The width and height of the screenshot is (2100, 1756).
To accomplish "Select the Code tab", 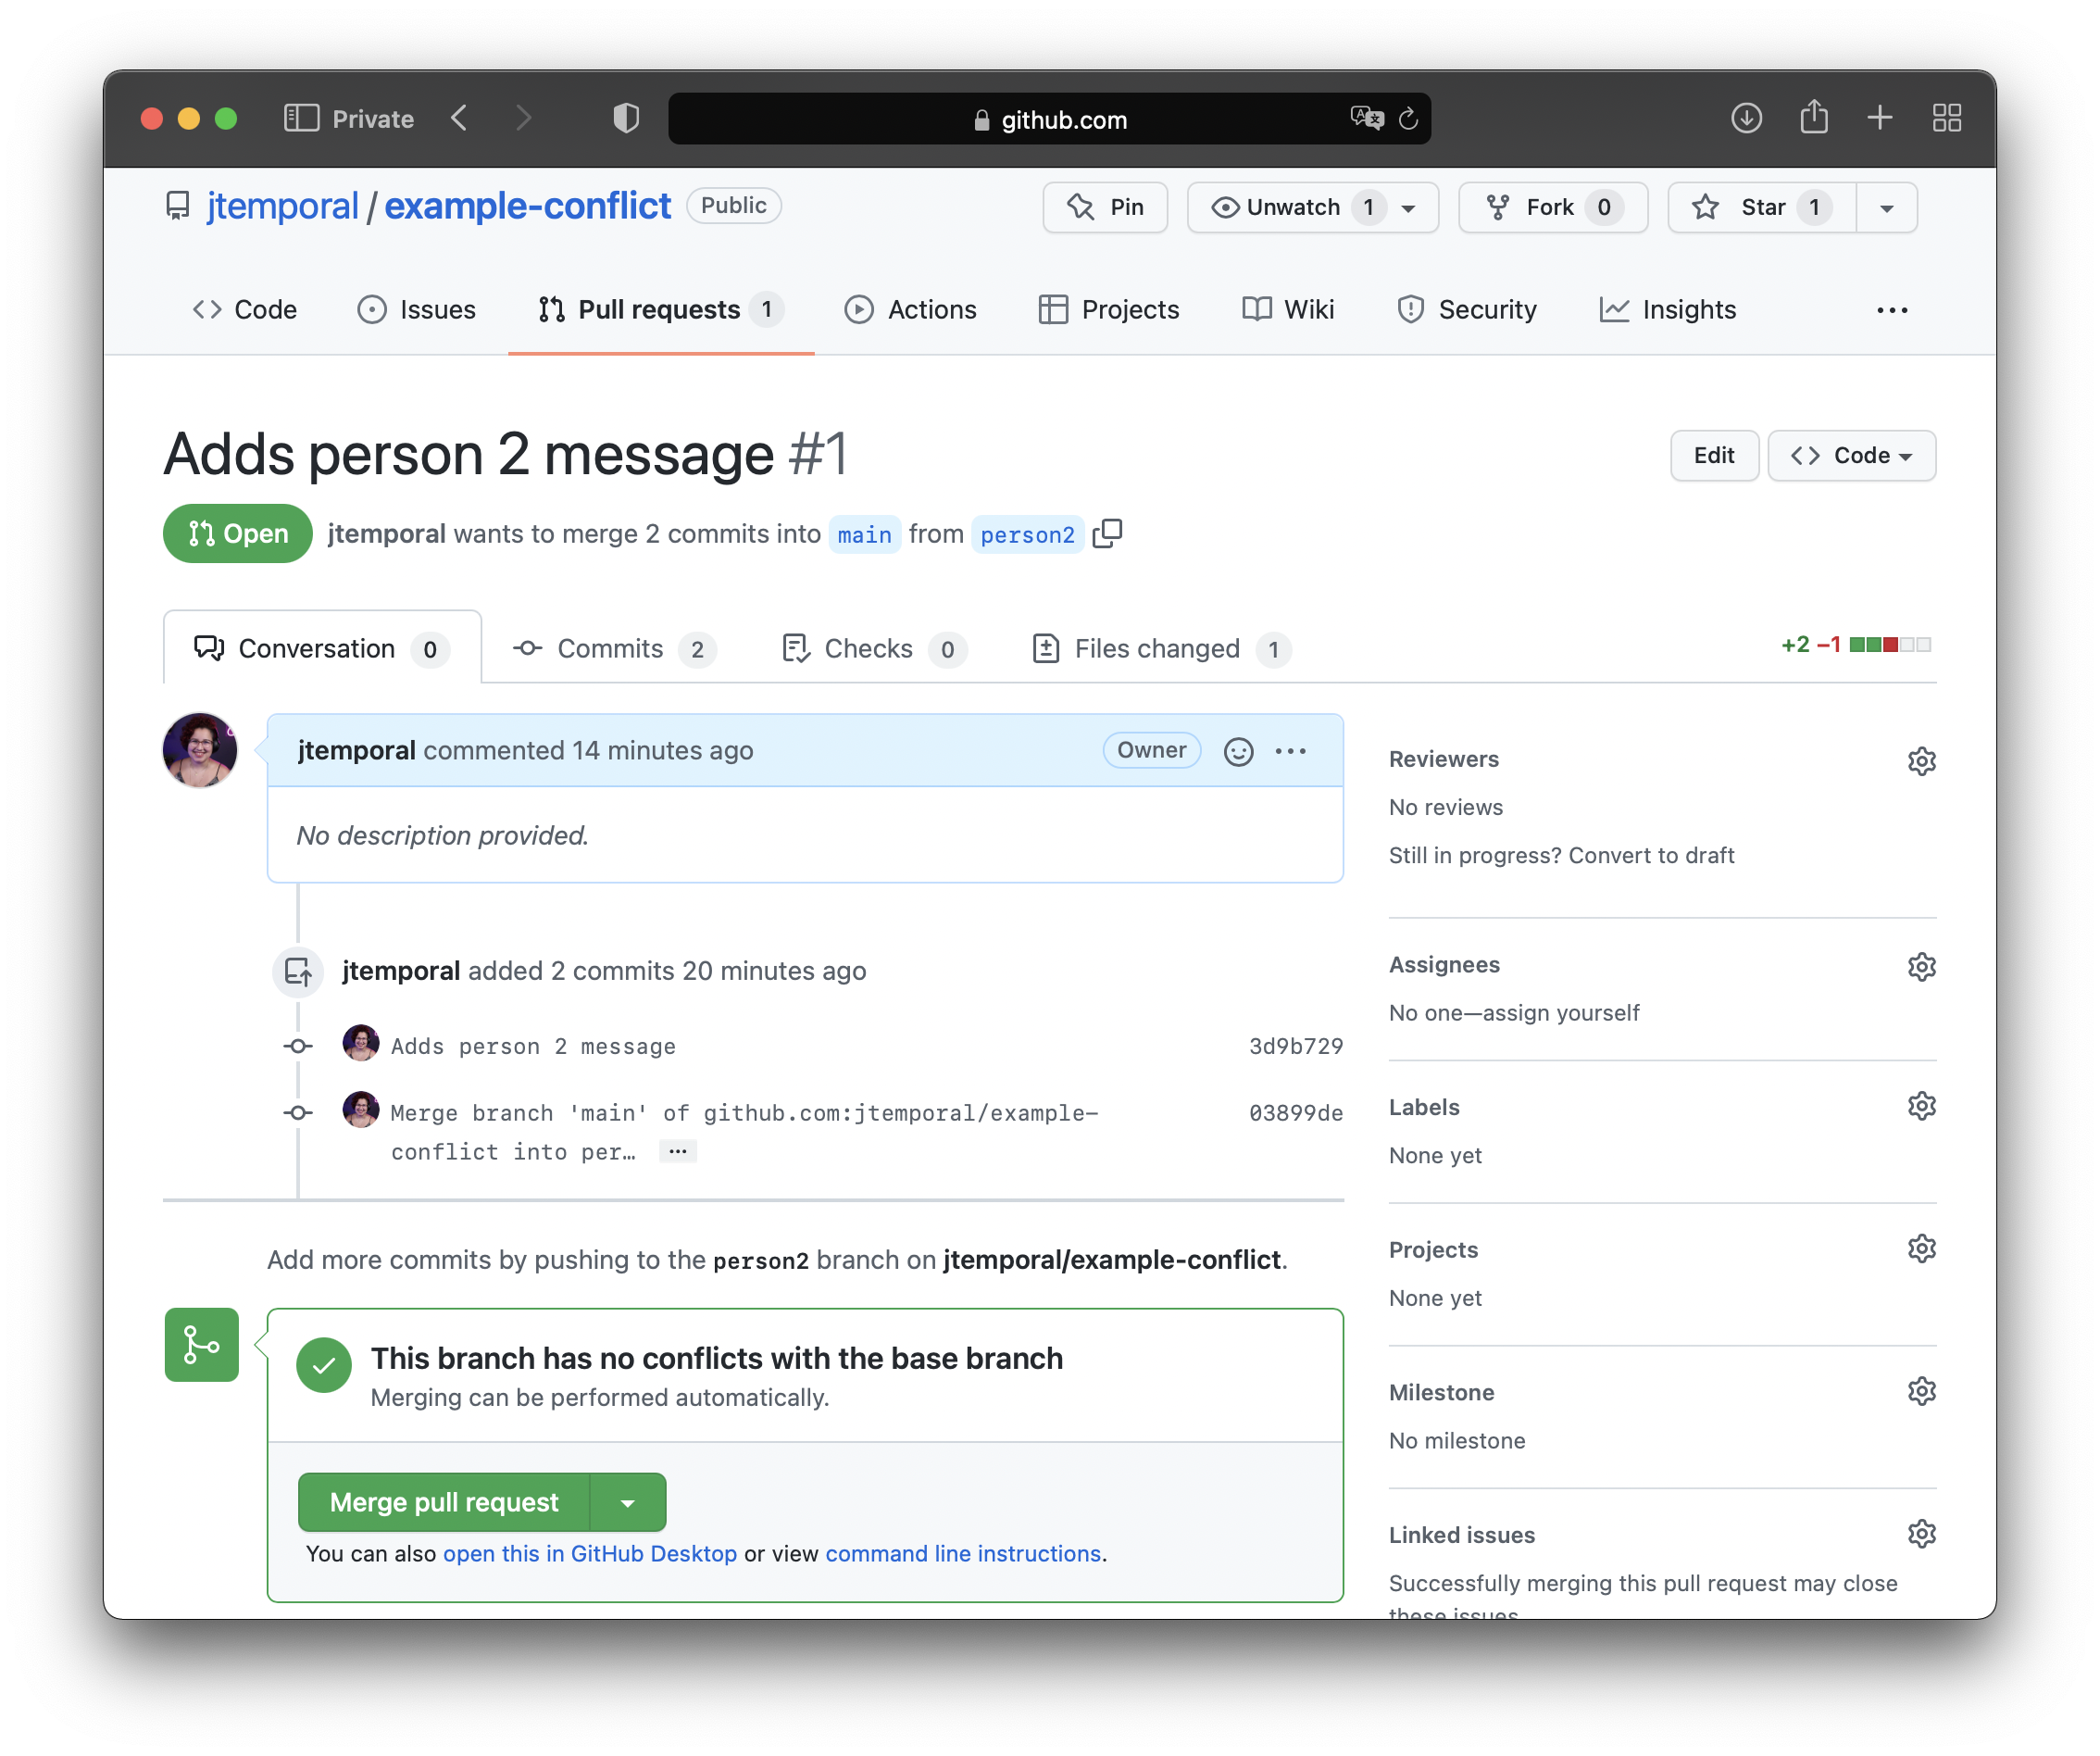I will point(244,310).
